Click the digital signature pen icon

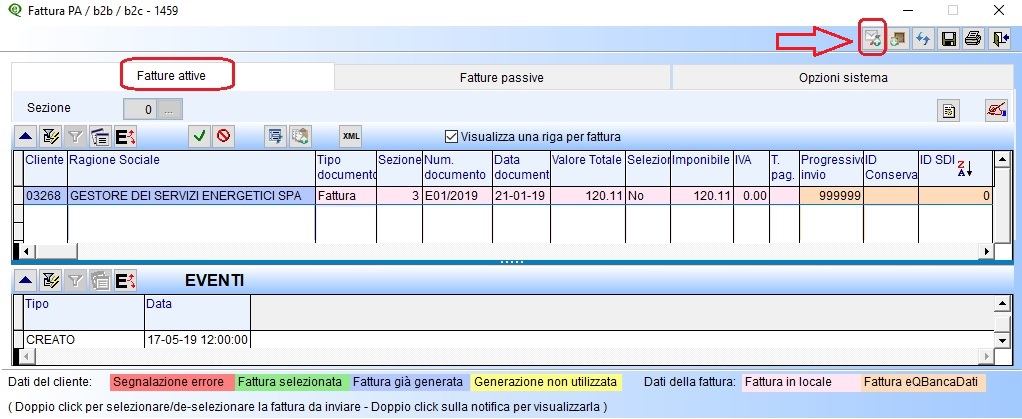coord(995,110)
